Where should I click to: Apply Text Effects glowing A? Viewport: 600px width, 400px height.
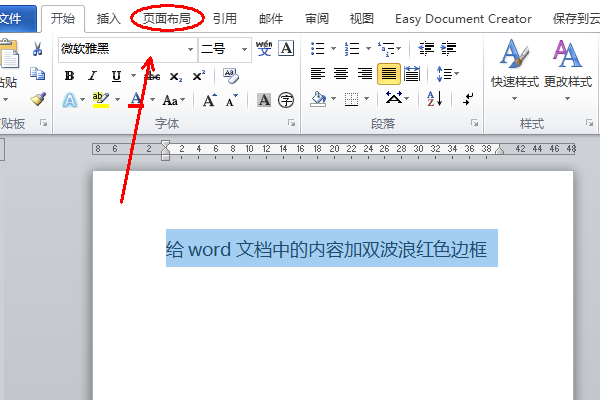pyautogui.click(x=70, y=100)
